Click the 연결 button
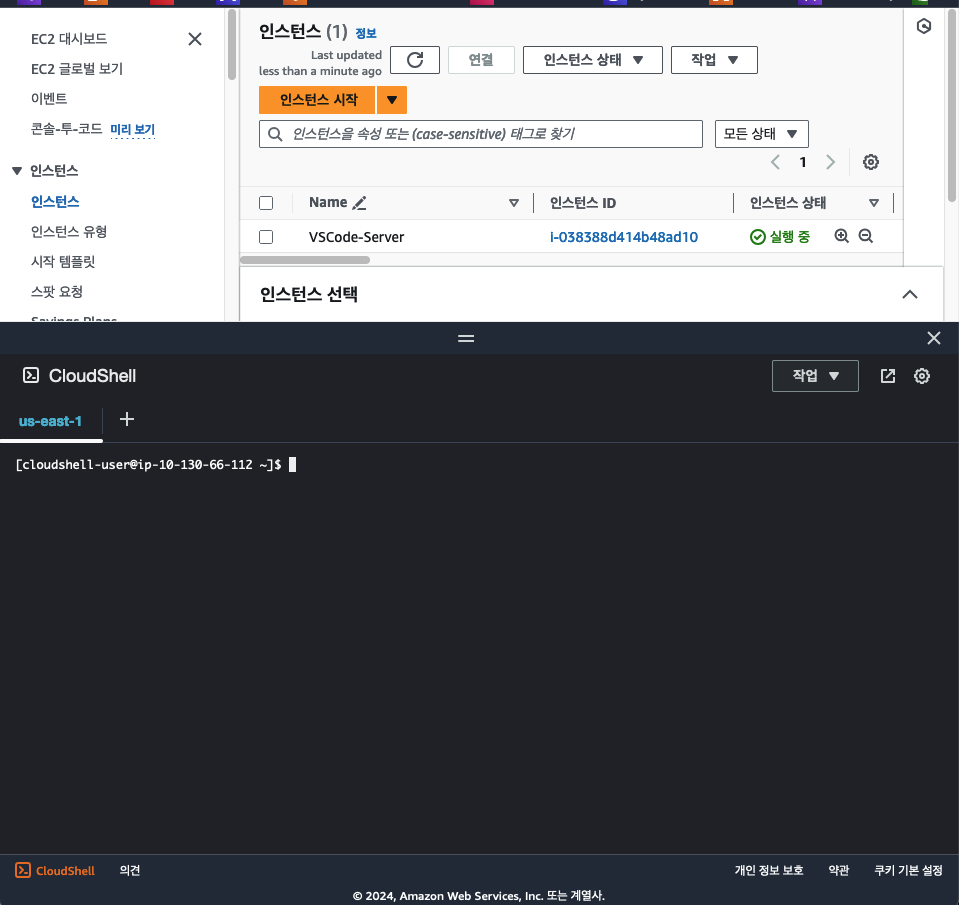This screenshot has height=905, width=959. click(481, 60)
